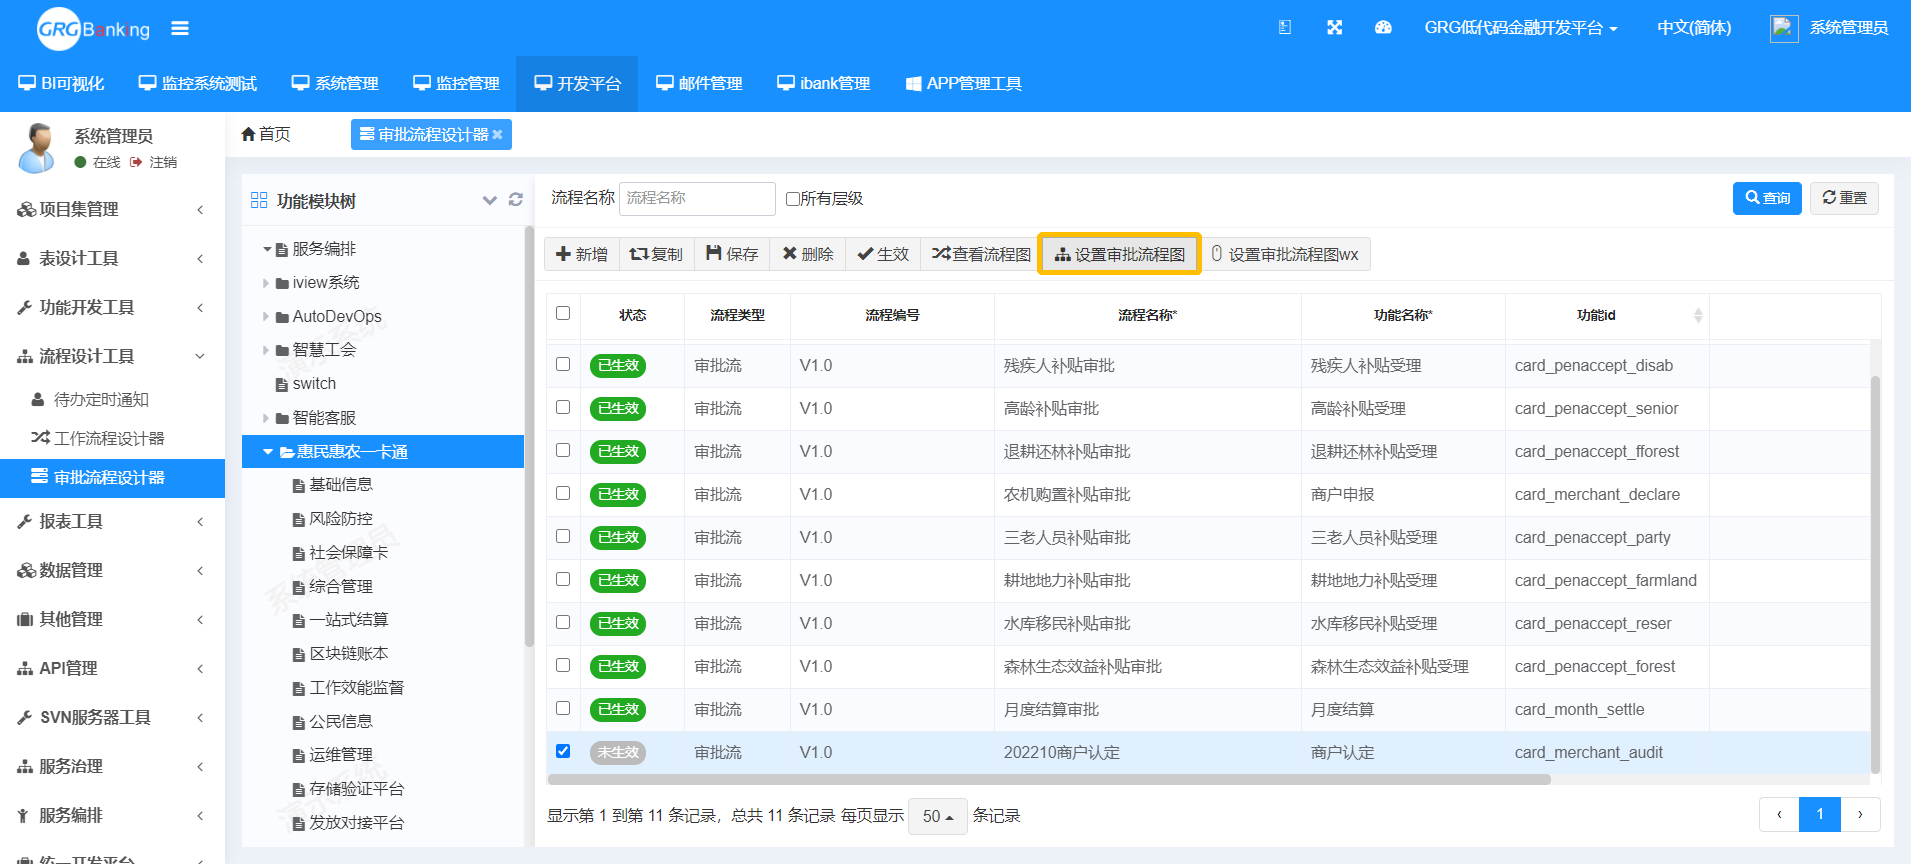Click the 重置 reset button

[x=1844, y=198]
